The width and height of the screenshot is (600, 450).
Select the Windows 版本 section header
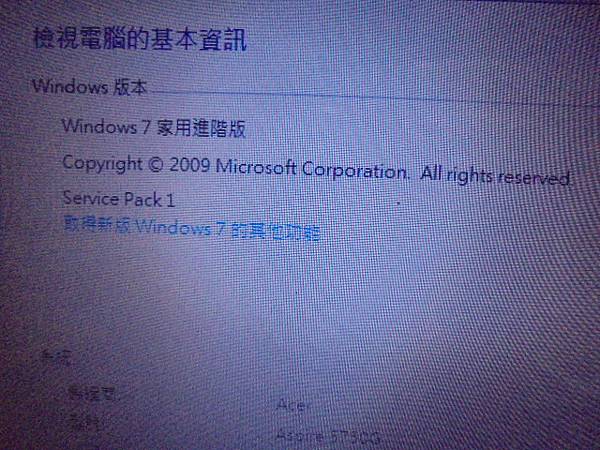[90, 87]
